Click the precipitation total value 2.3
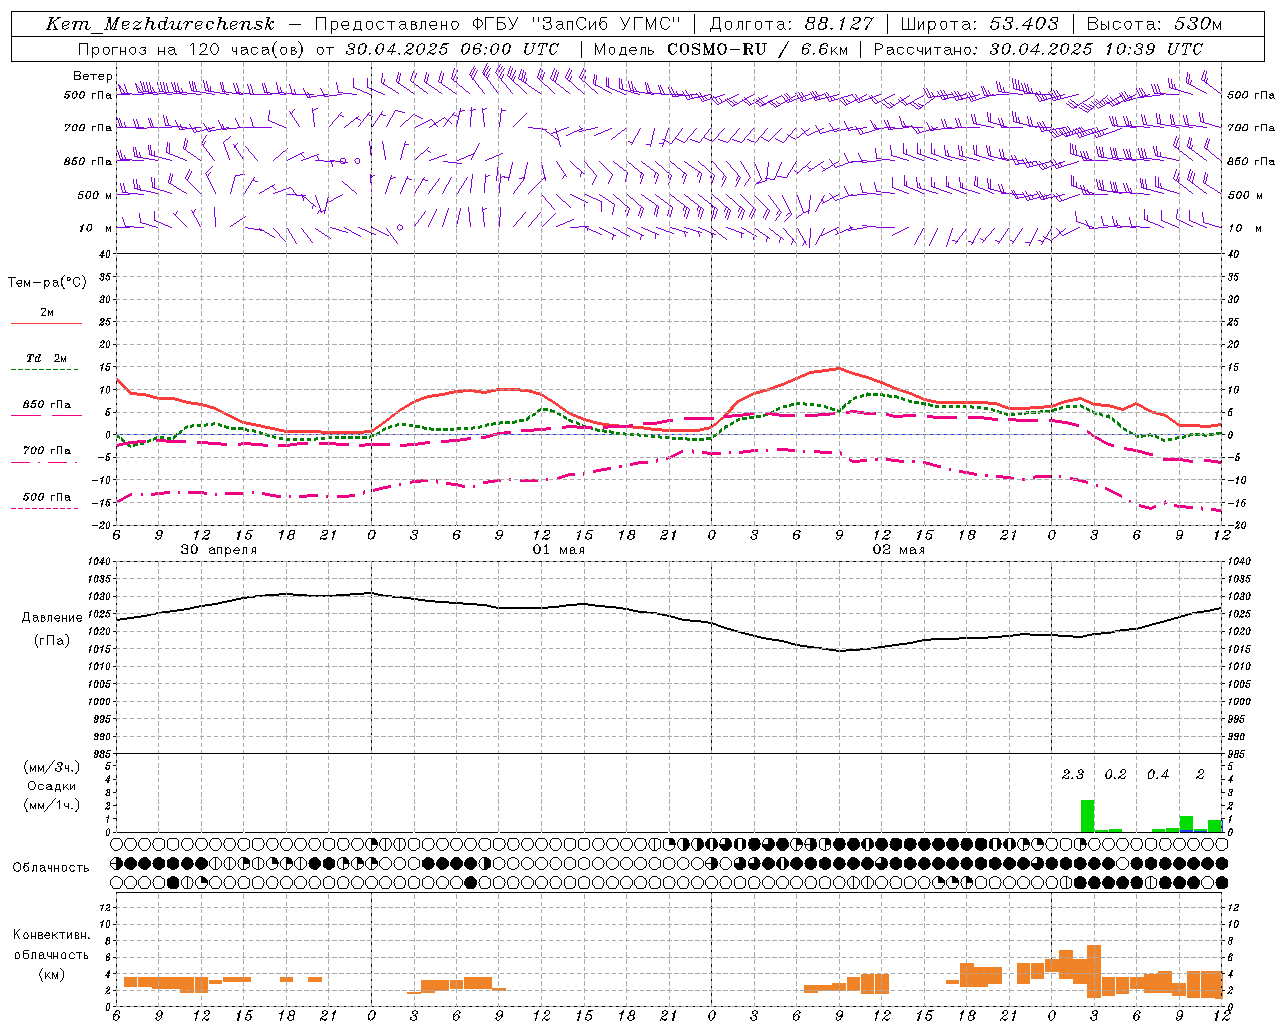Image resolution: width=1280 pixels, height=1024 pixels. click(1072, 774)
